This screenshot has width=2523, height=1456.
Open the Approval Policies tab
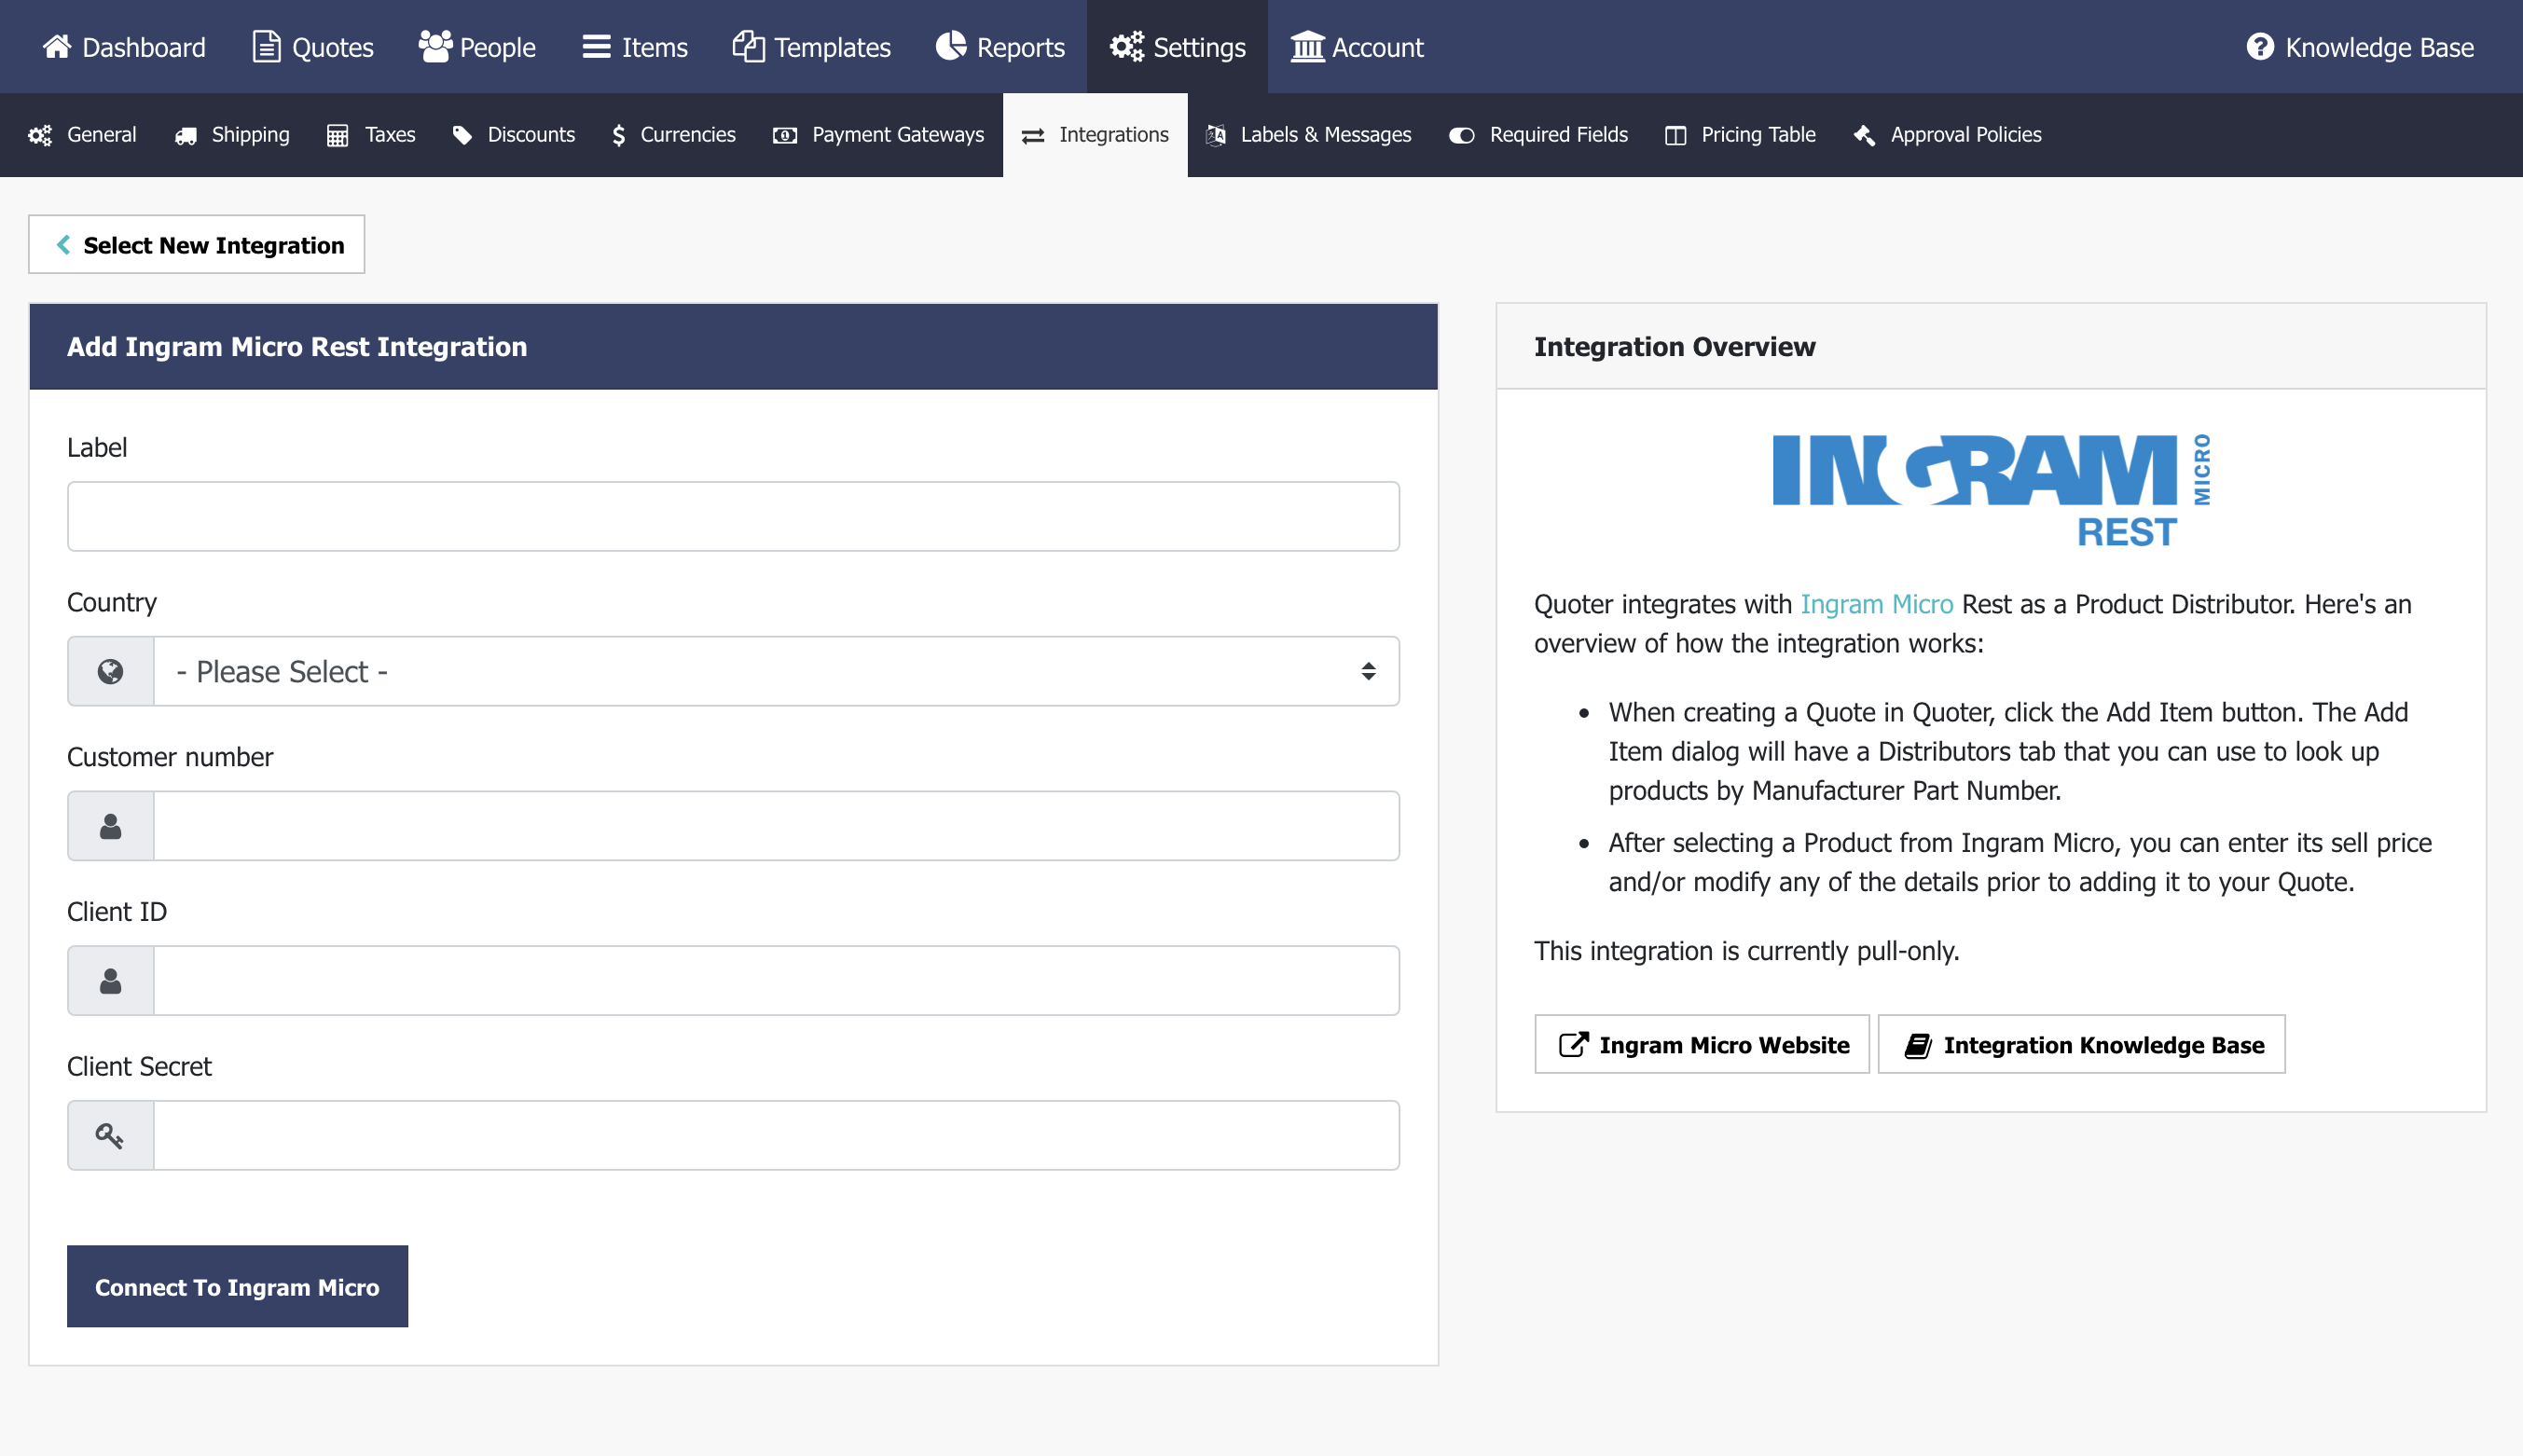1947,135
